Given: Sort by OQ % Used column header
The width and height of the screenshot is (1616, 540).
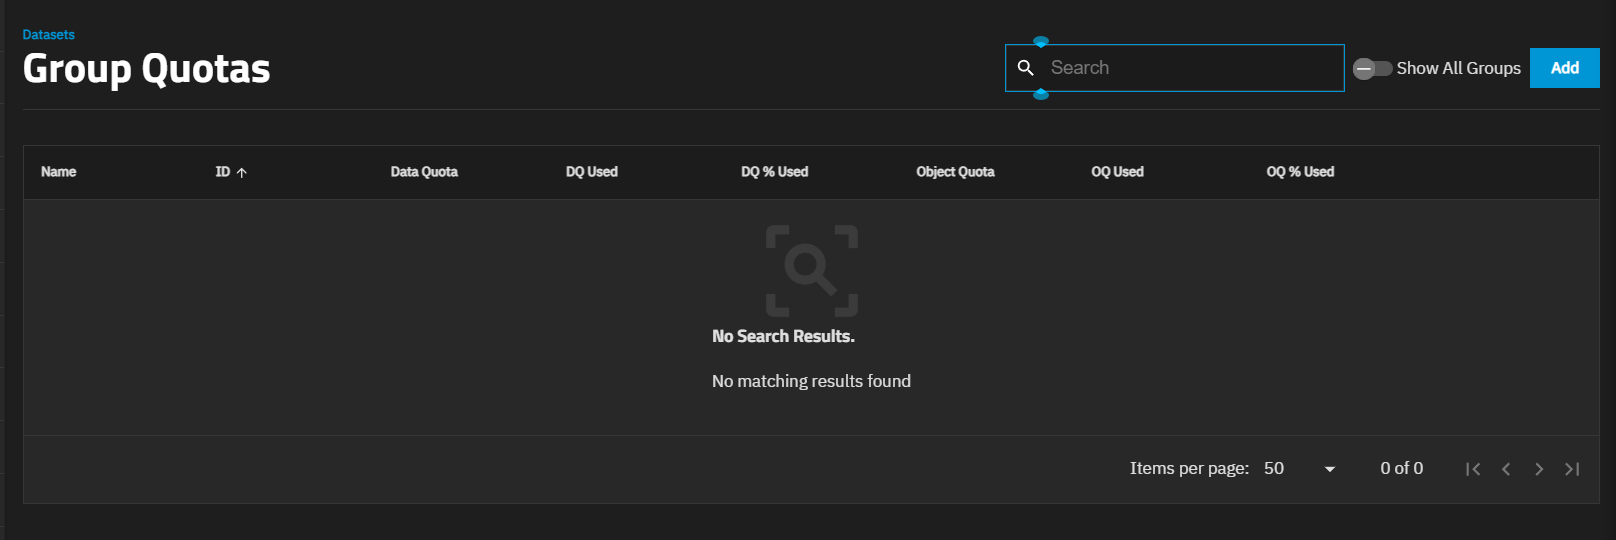Looking at the screenshot, I should (1301, 172).
